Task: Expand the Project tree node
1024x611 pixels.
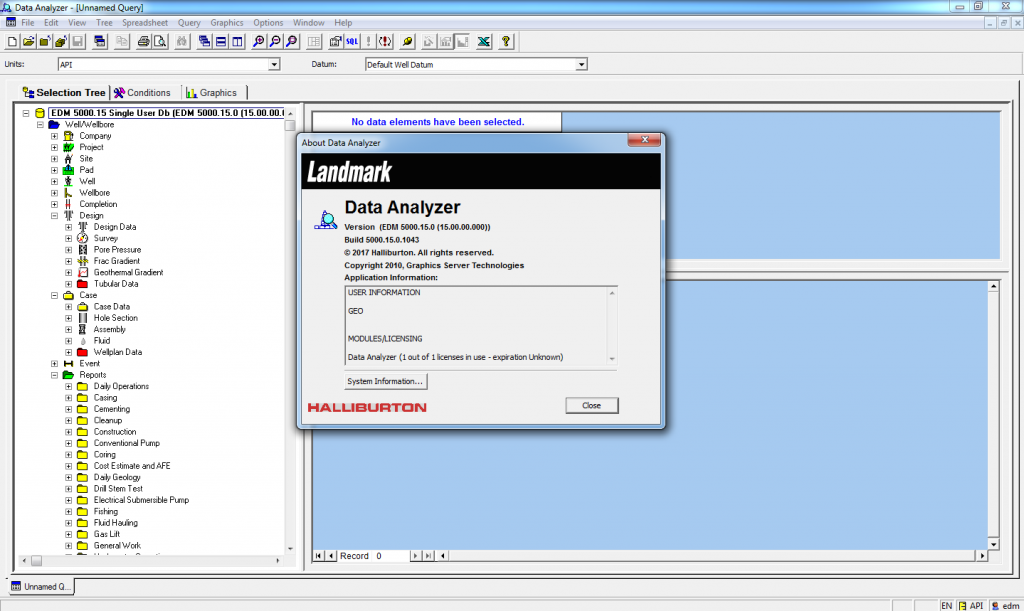Action: pyautogui.click(x=54, y=148)
